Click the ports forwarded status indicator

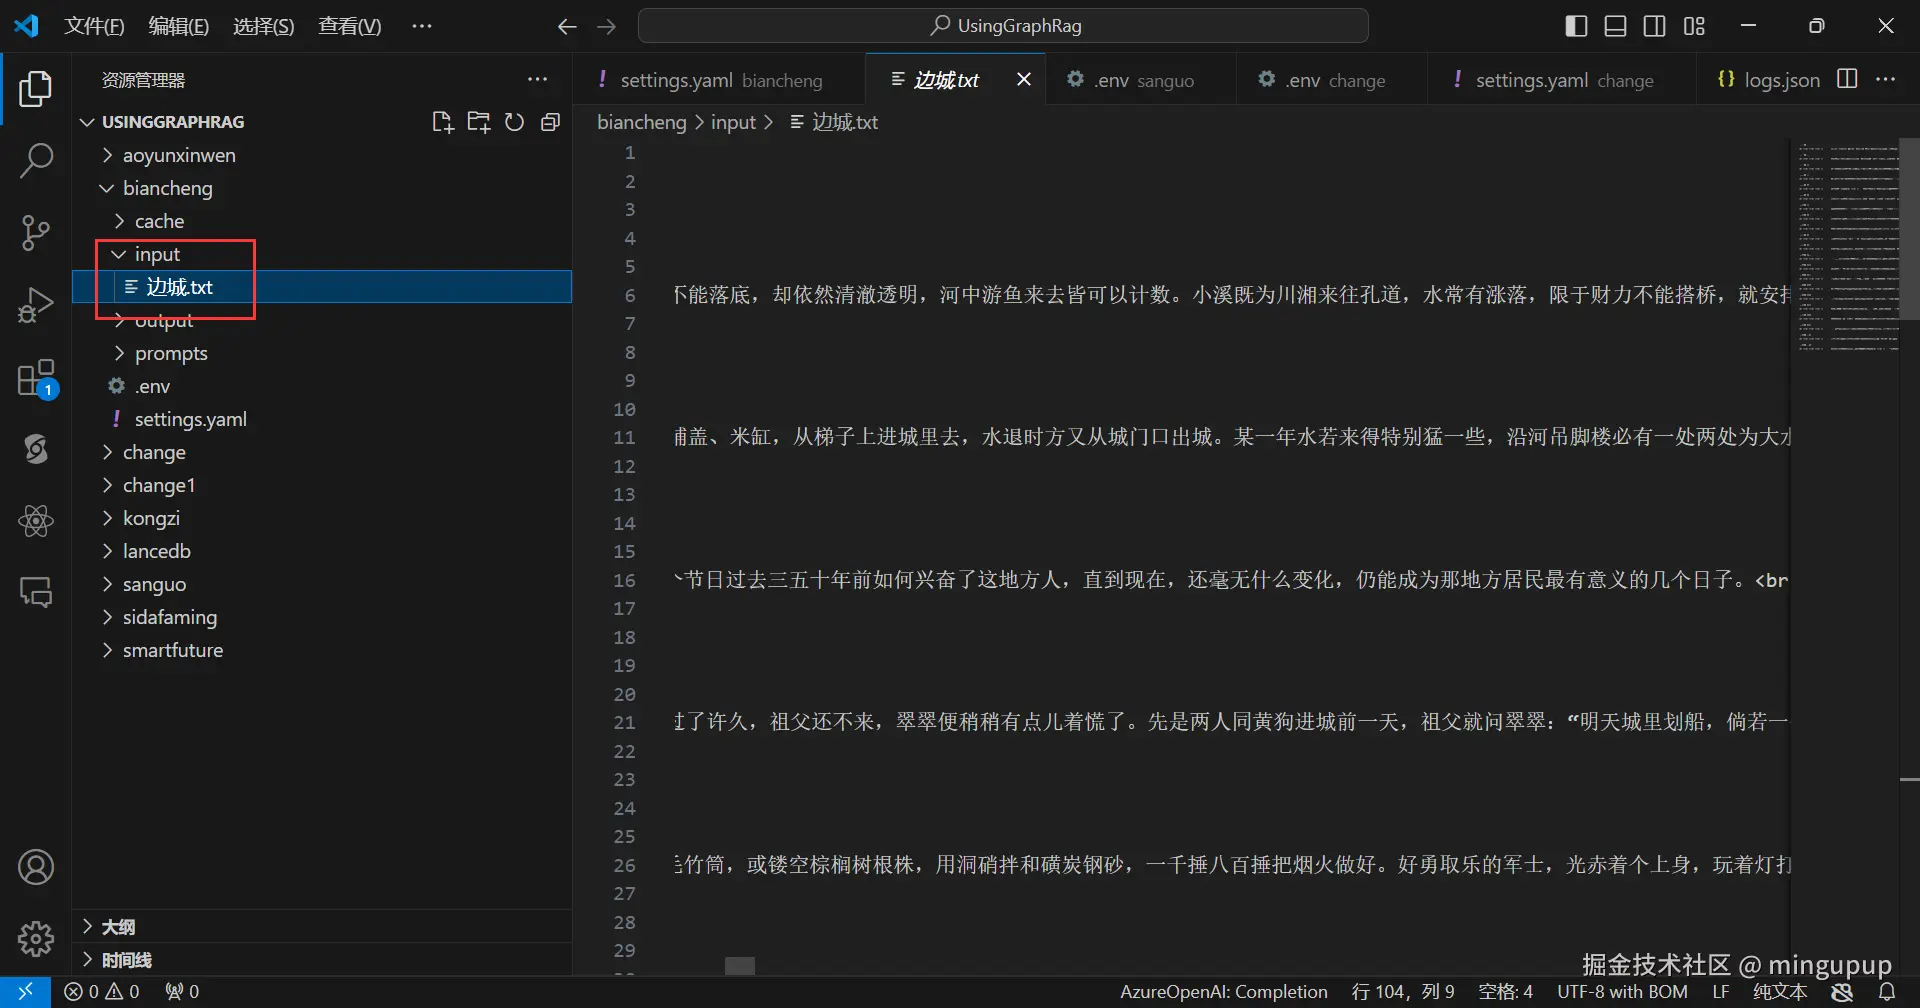182,991
